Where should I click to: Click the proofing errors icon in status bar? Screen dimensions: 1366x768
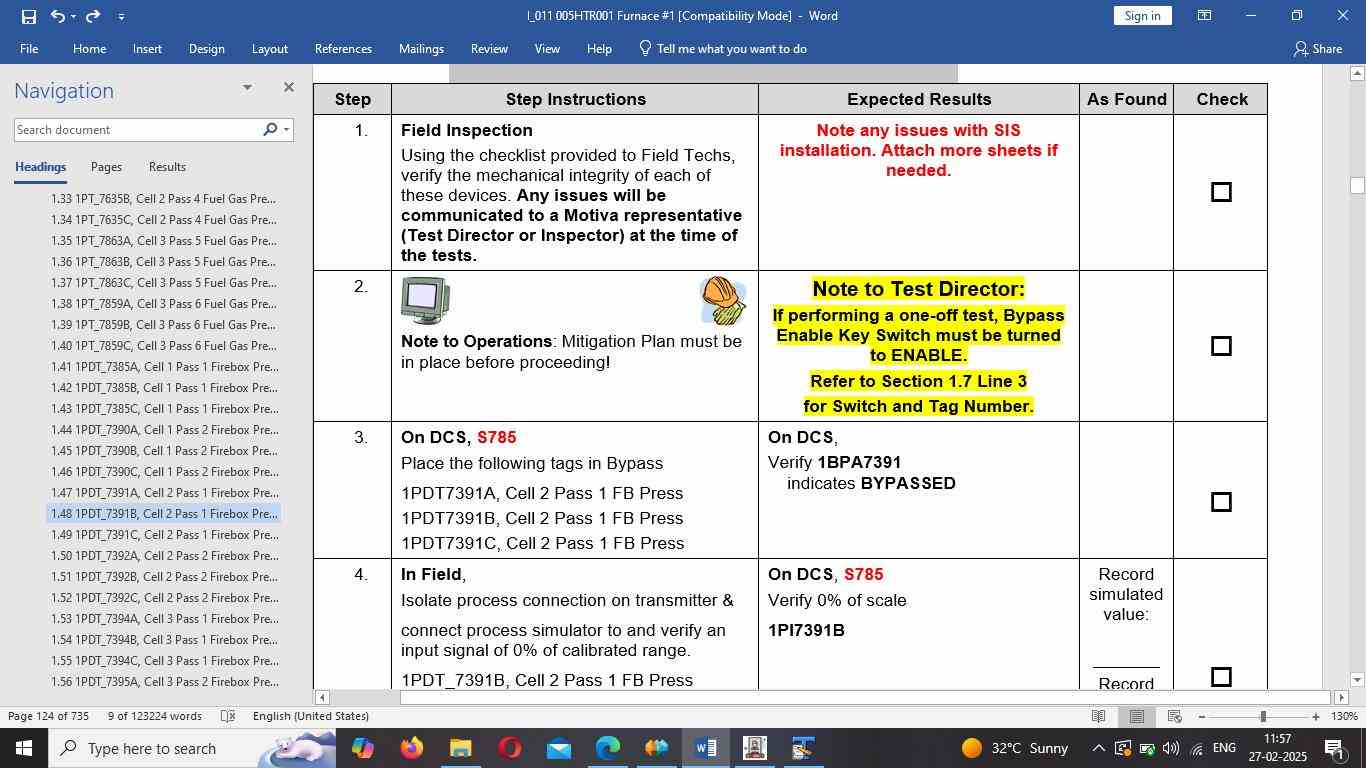tap(228, 716)
